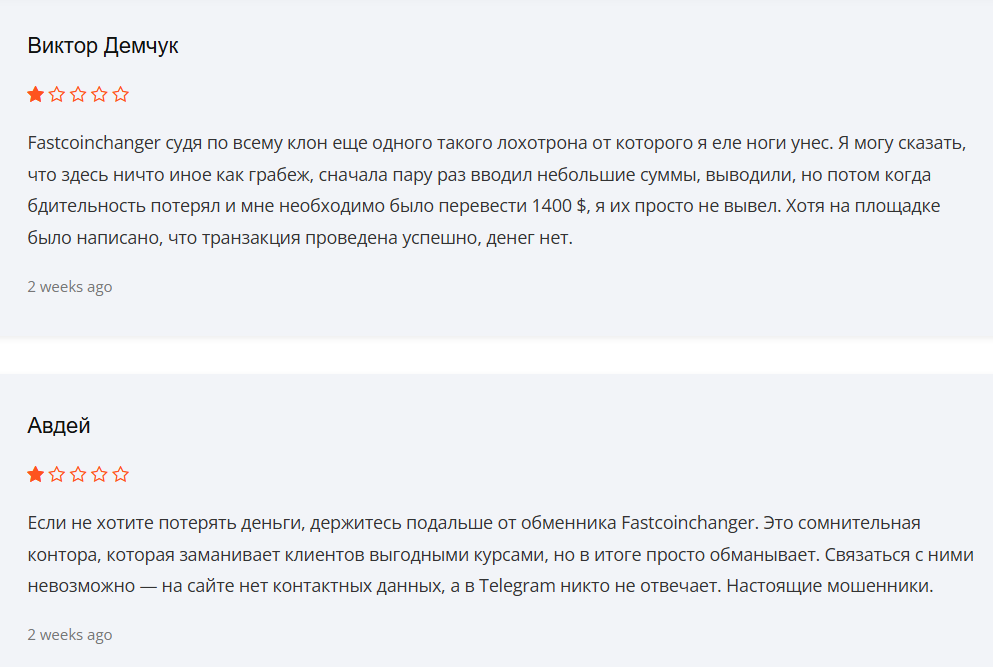Click the fifth star in Авдей's rating

tap(120, 474)
